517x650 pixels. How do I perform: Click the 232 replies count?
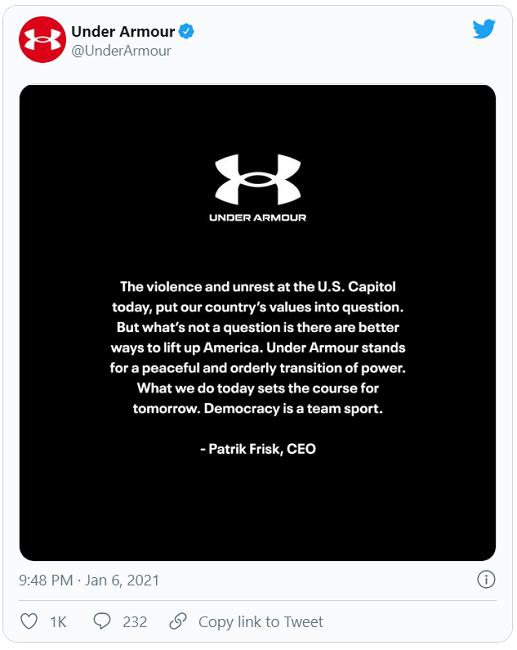(135, 622)
